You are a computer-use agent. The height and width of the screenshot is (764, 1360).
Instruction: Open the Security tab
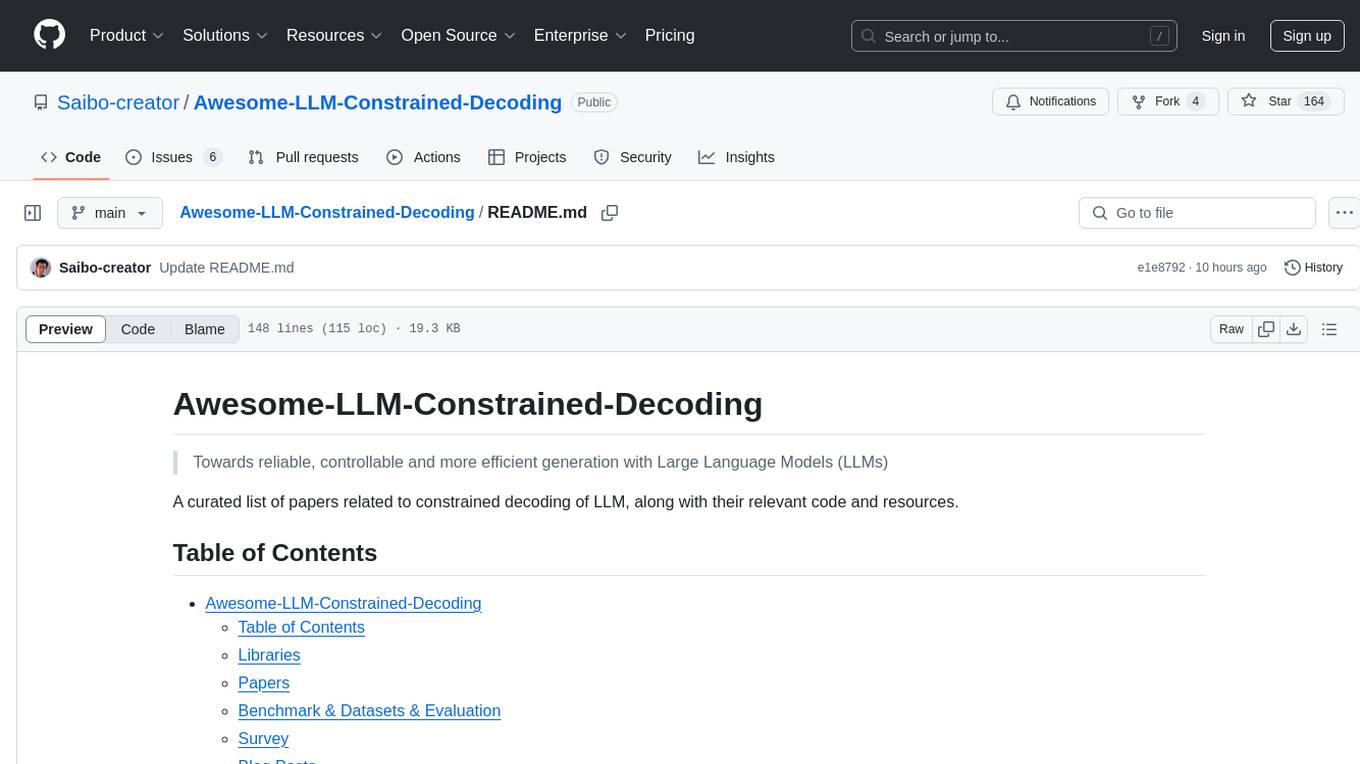pyautogui.click(x=632, y=157)
